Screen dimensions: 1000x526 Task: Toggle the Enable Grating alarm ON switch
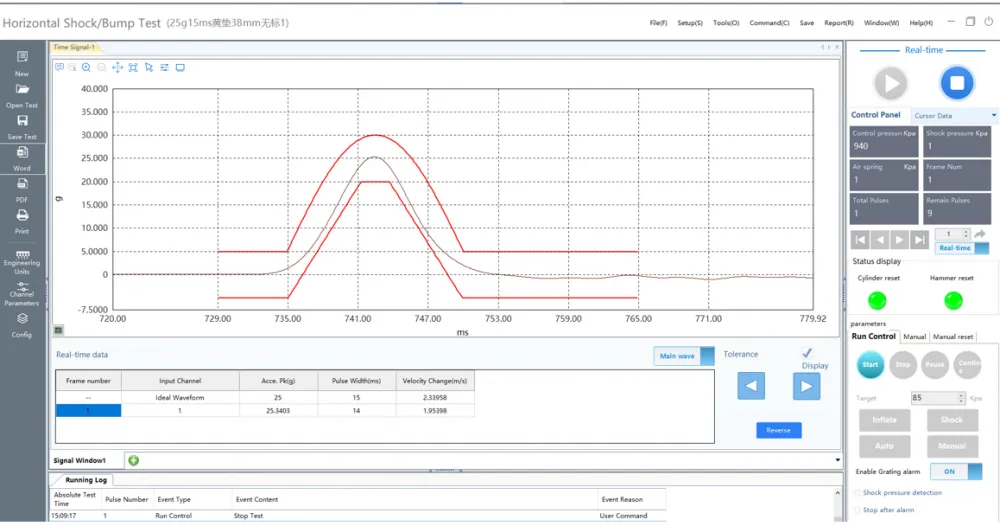[x=955, y=472]
